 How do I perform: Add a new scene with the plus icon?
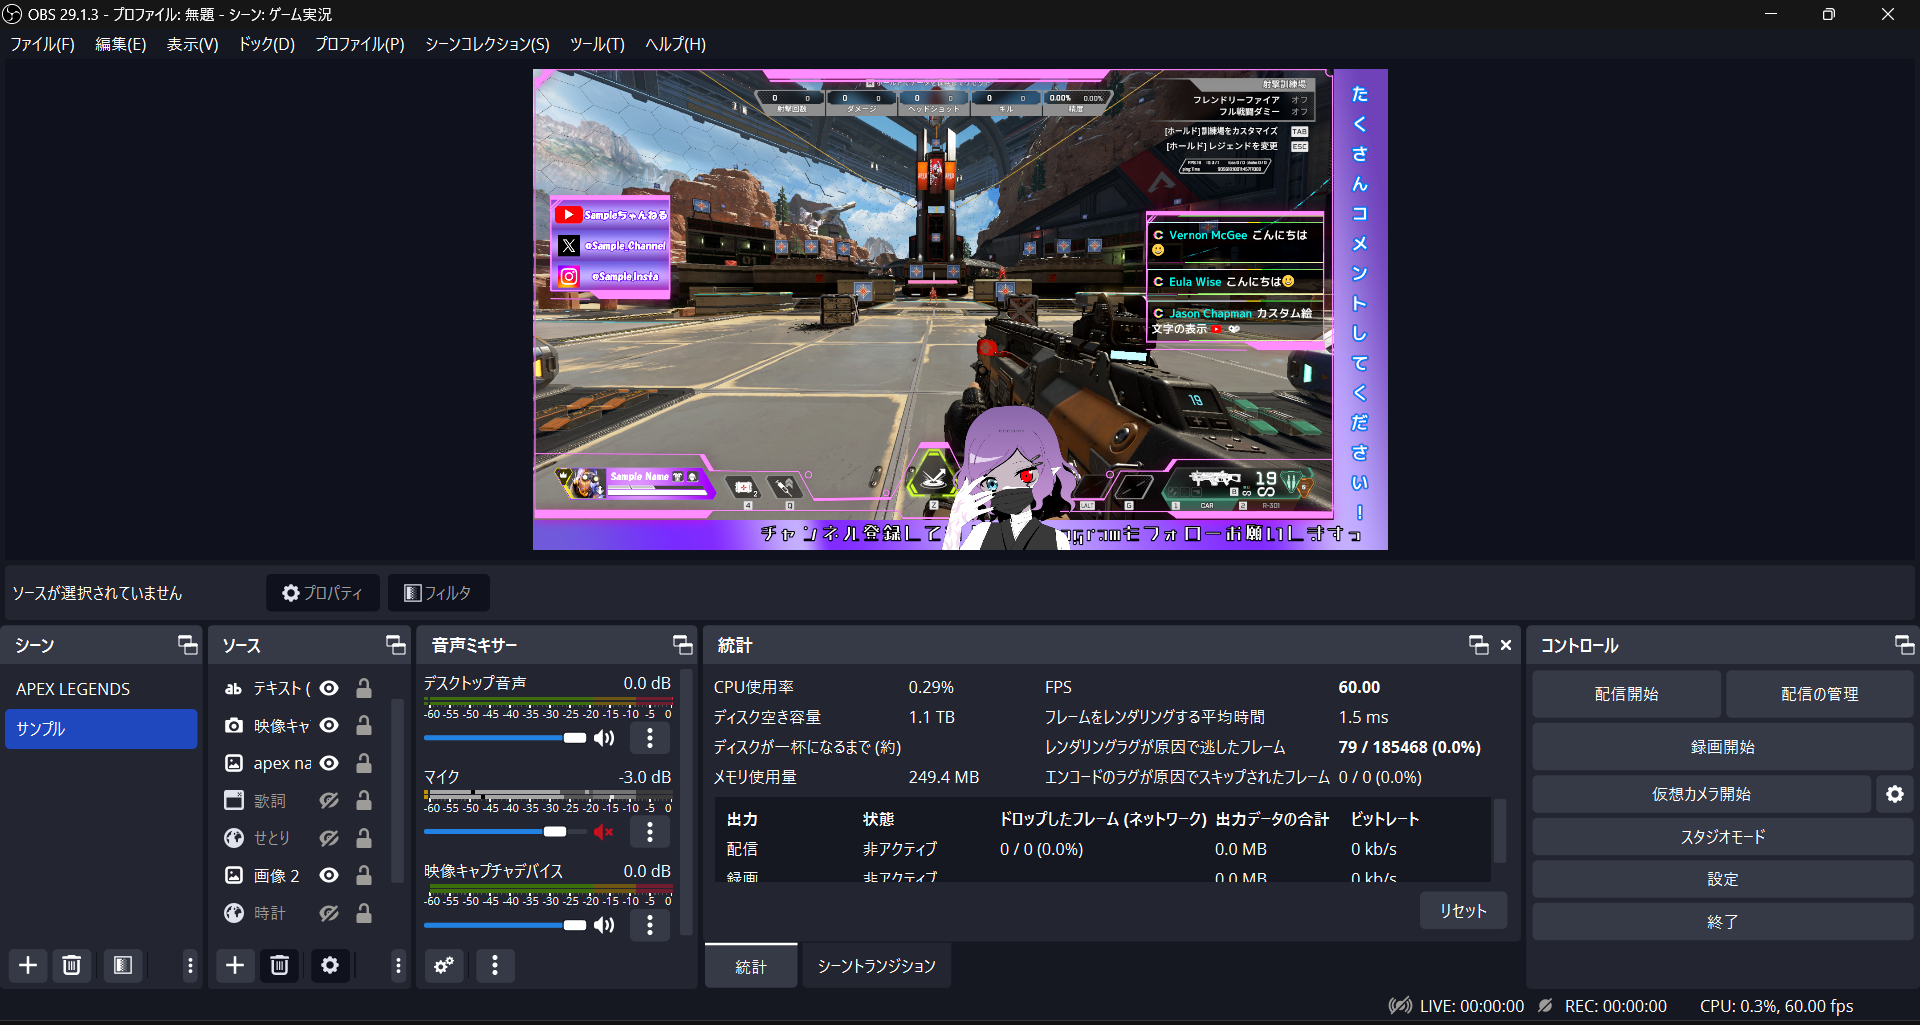pos(28,965)
